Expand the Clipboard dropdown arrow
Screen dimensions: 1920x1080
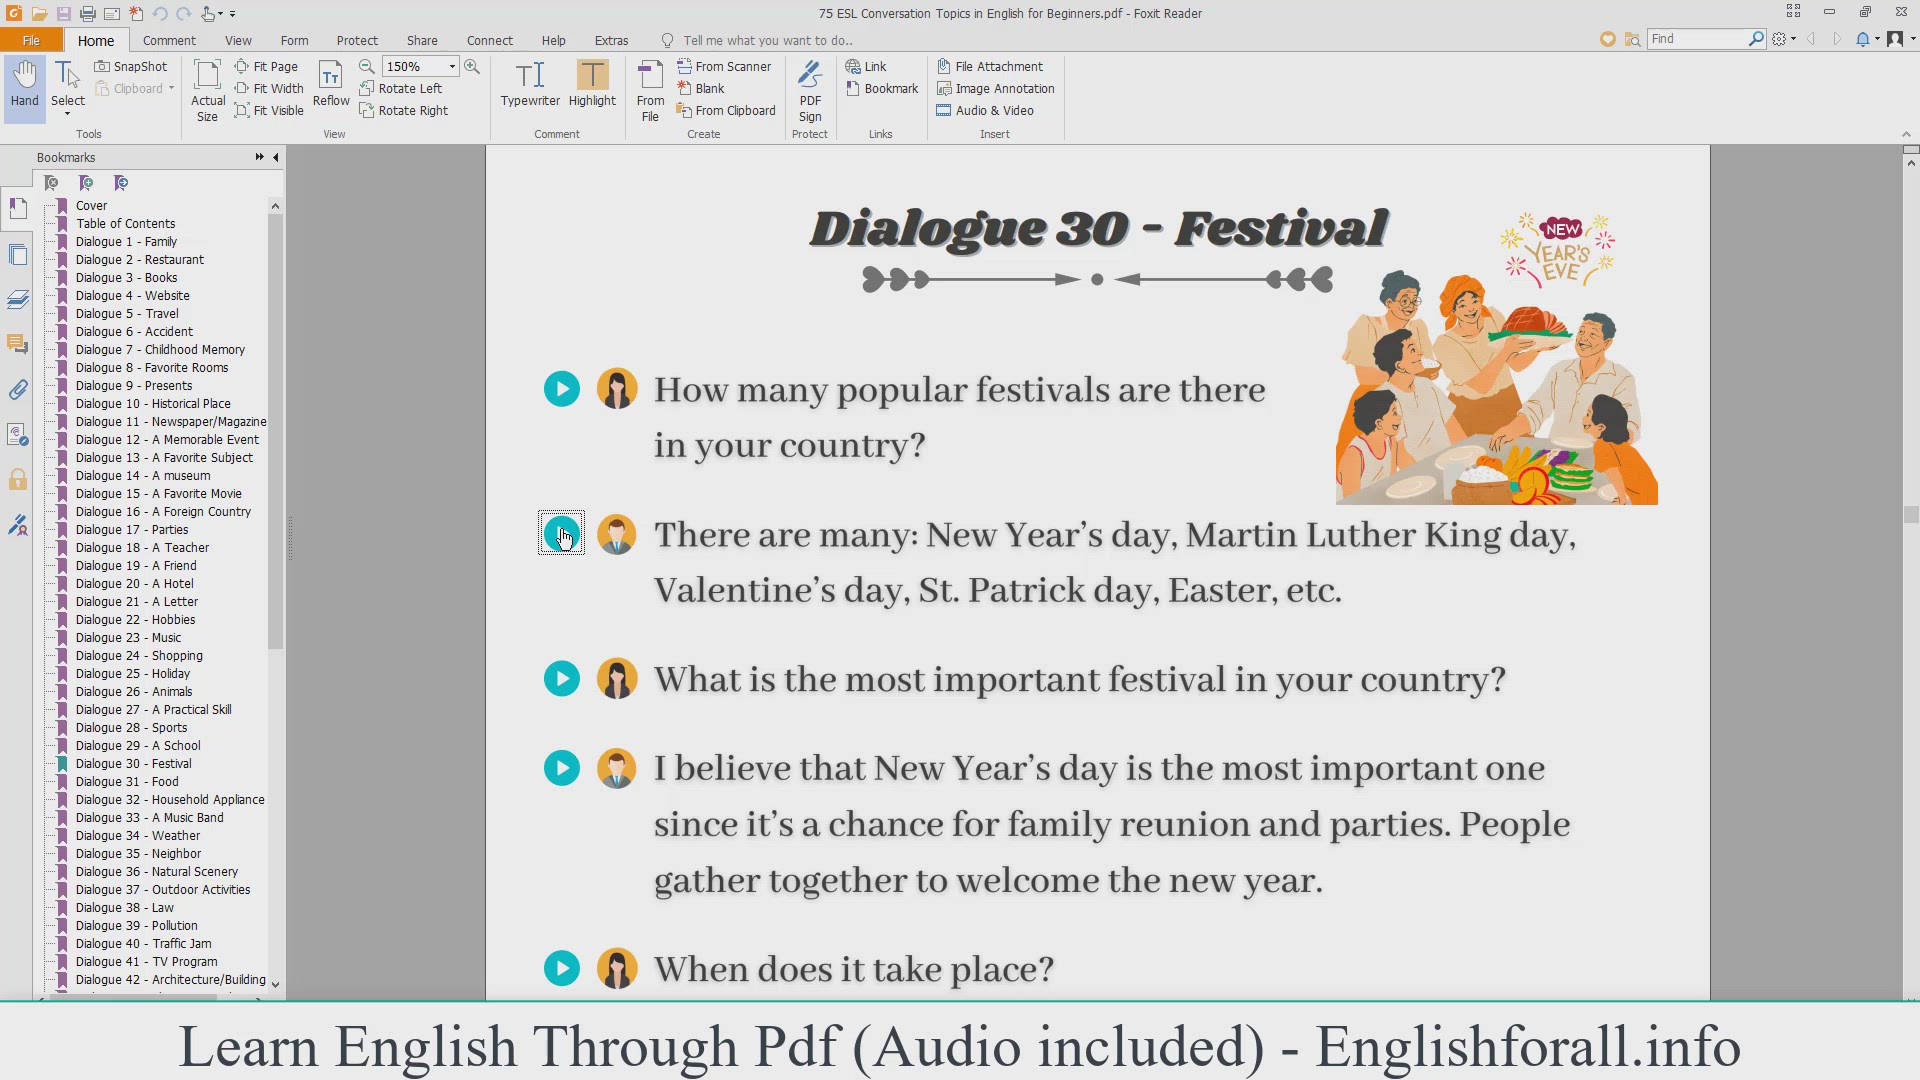[171, 88]
